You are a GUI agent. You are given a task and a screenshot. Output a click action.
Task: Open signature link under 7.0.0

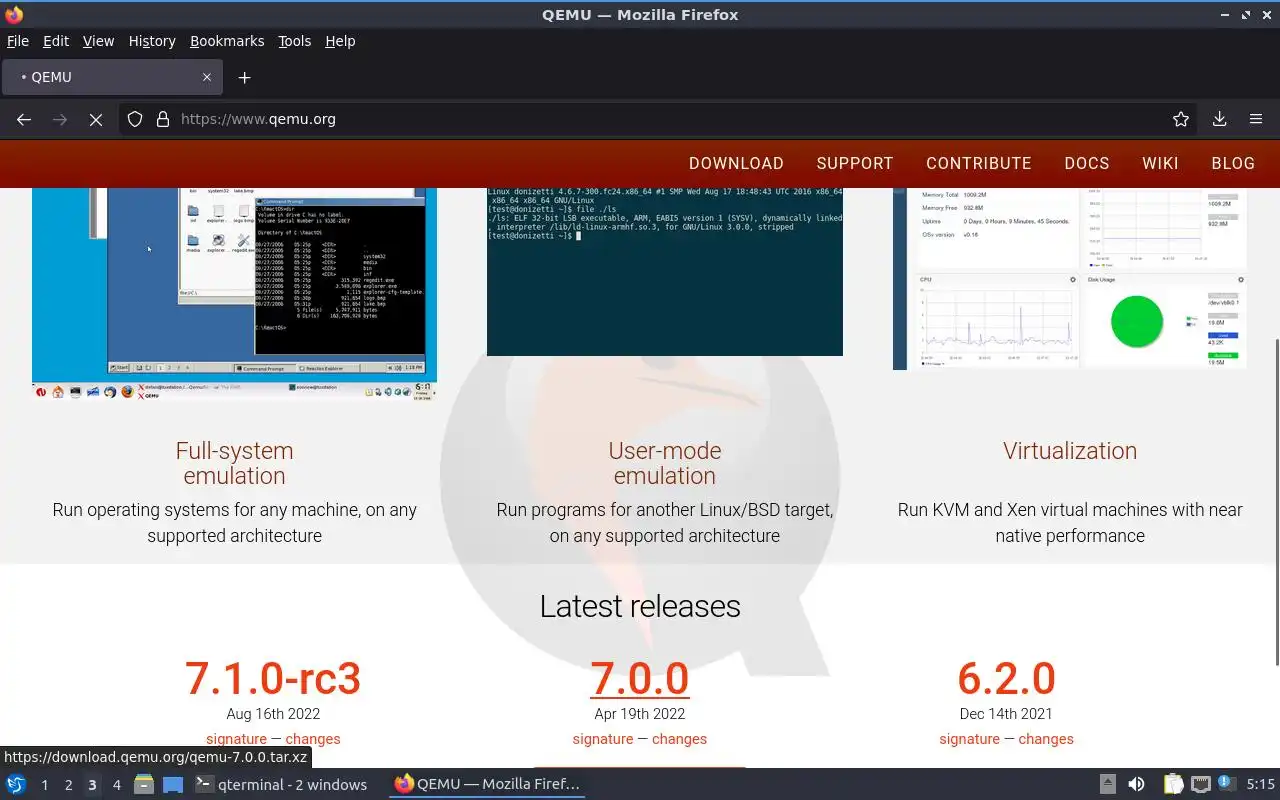[x=603, y=739]
